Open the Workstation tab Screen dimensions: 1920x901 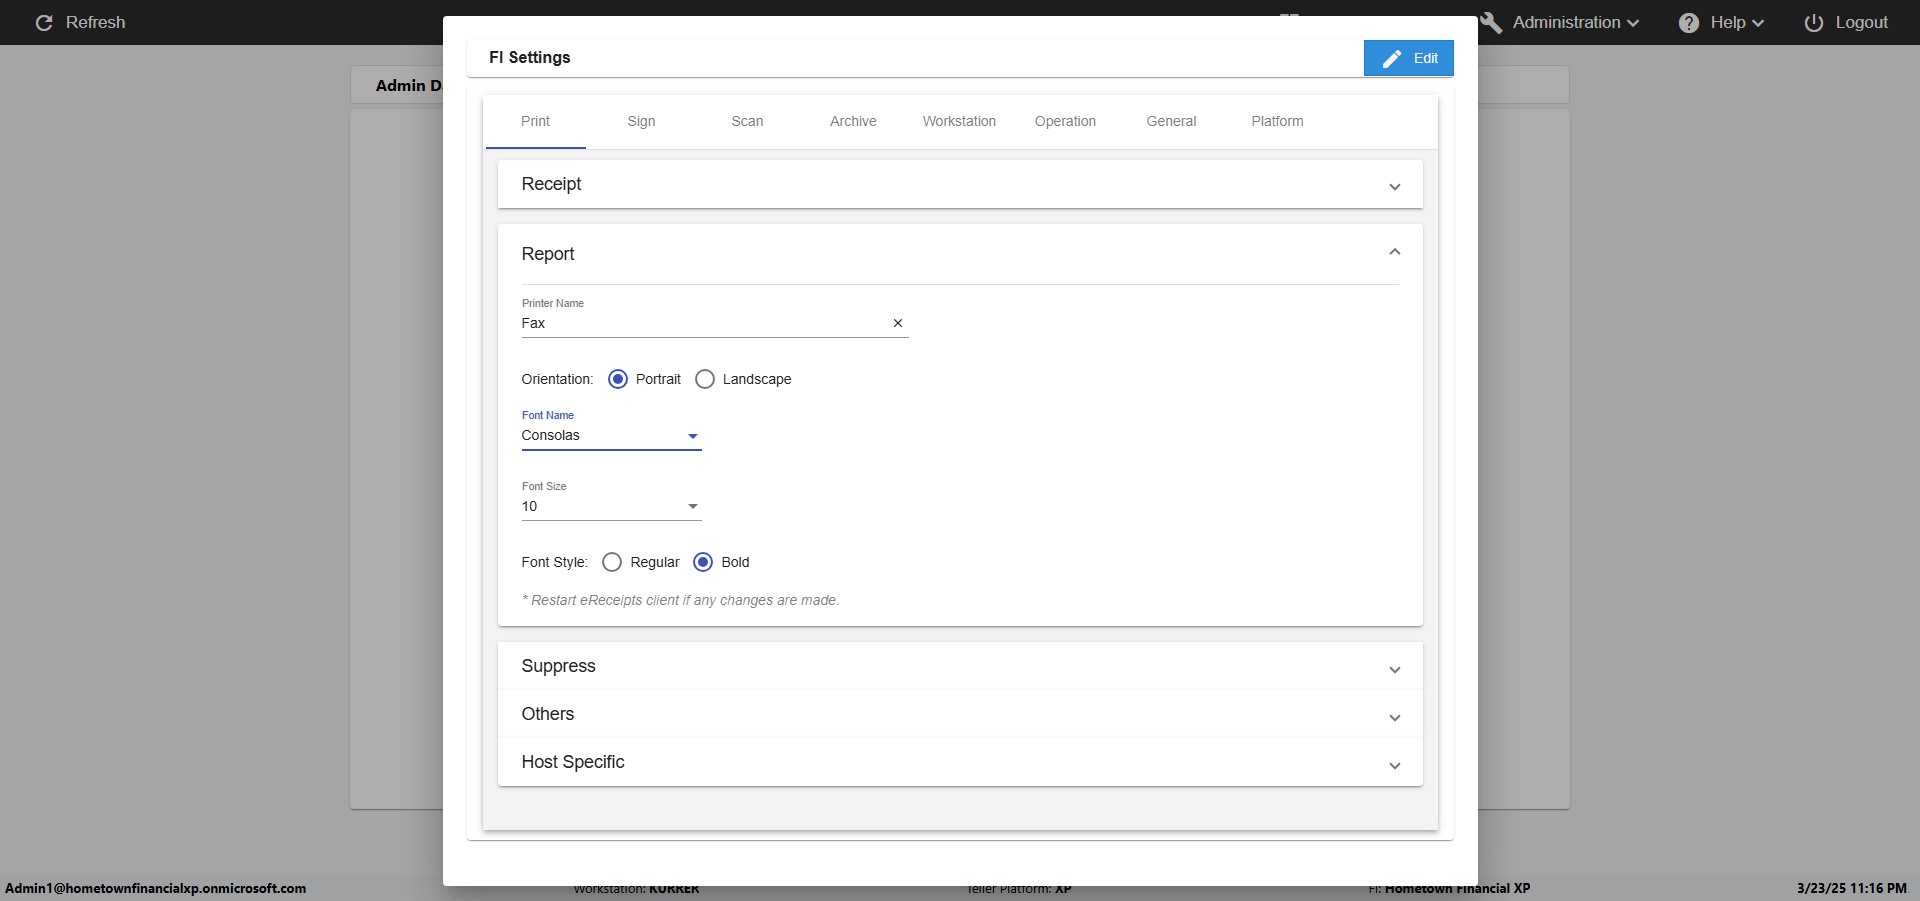pyautogui.click(x=959, y=121)
